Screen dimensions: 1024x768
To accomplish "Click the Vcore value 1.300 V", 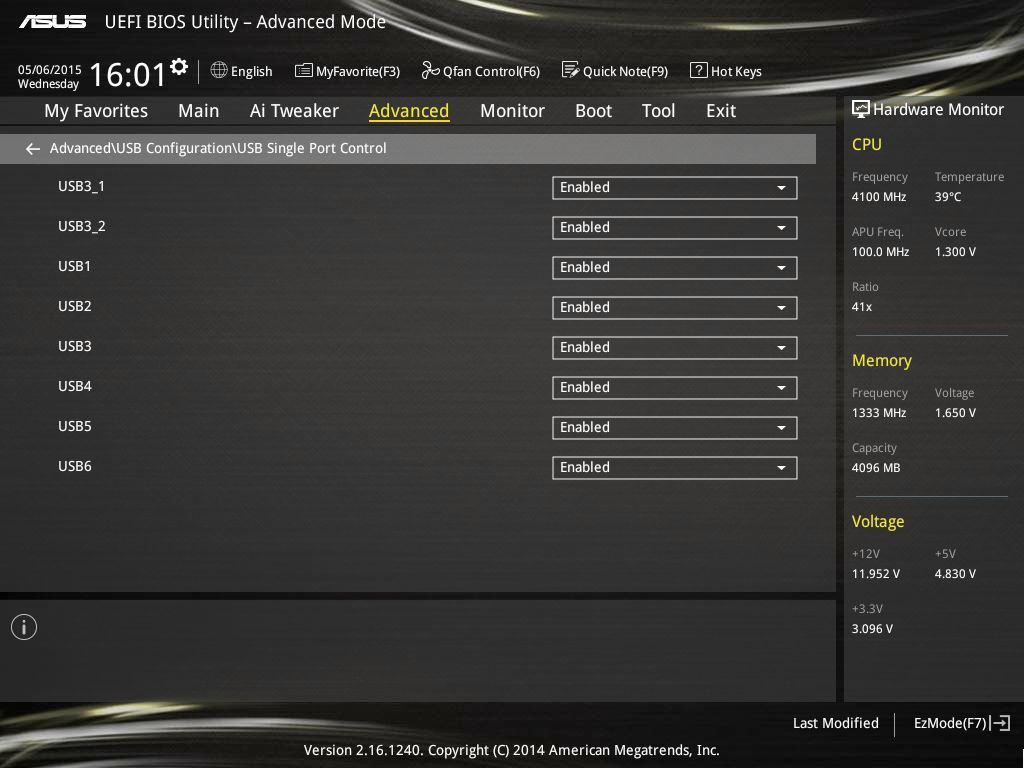I will (x=955, y=251).
